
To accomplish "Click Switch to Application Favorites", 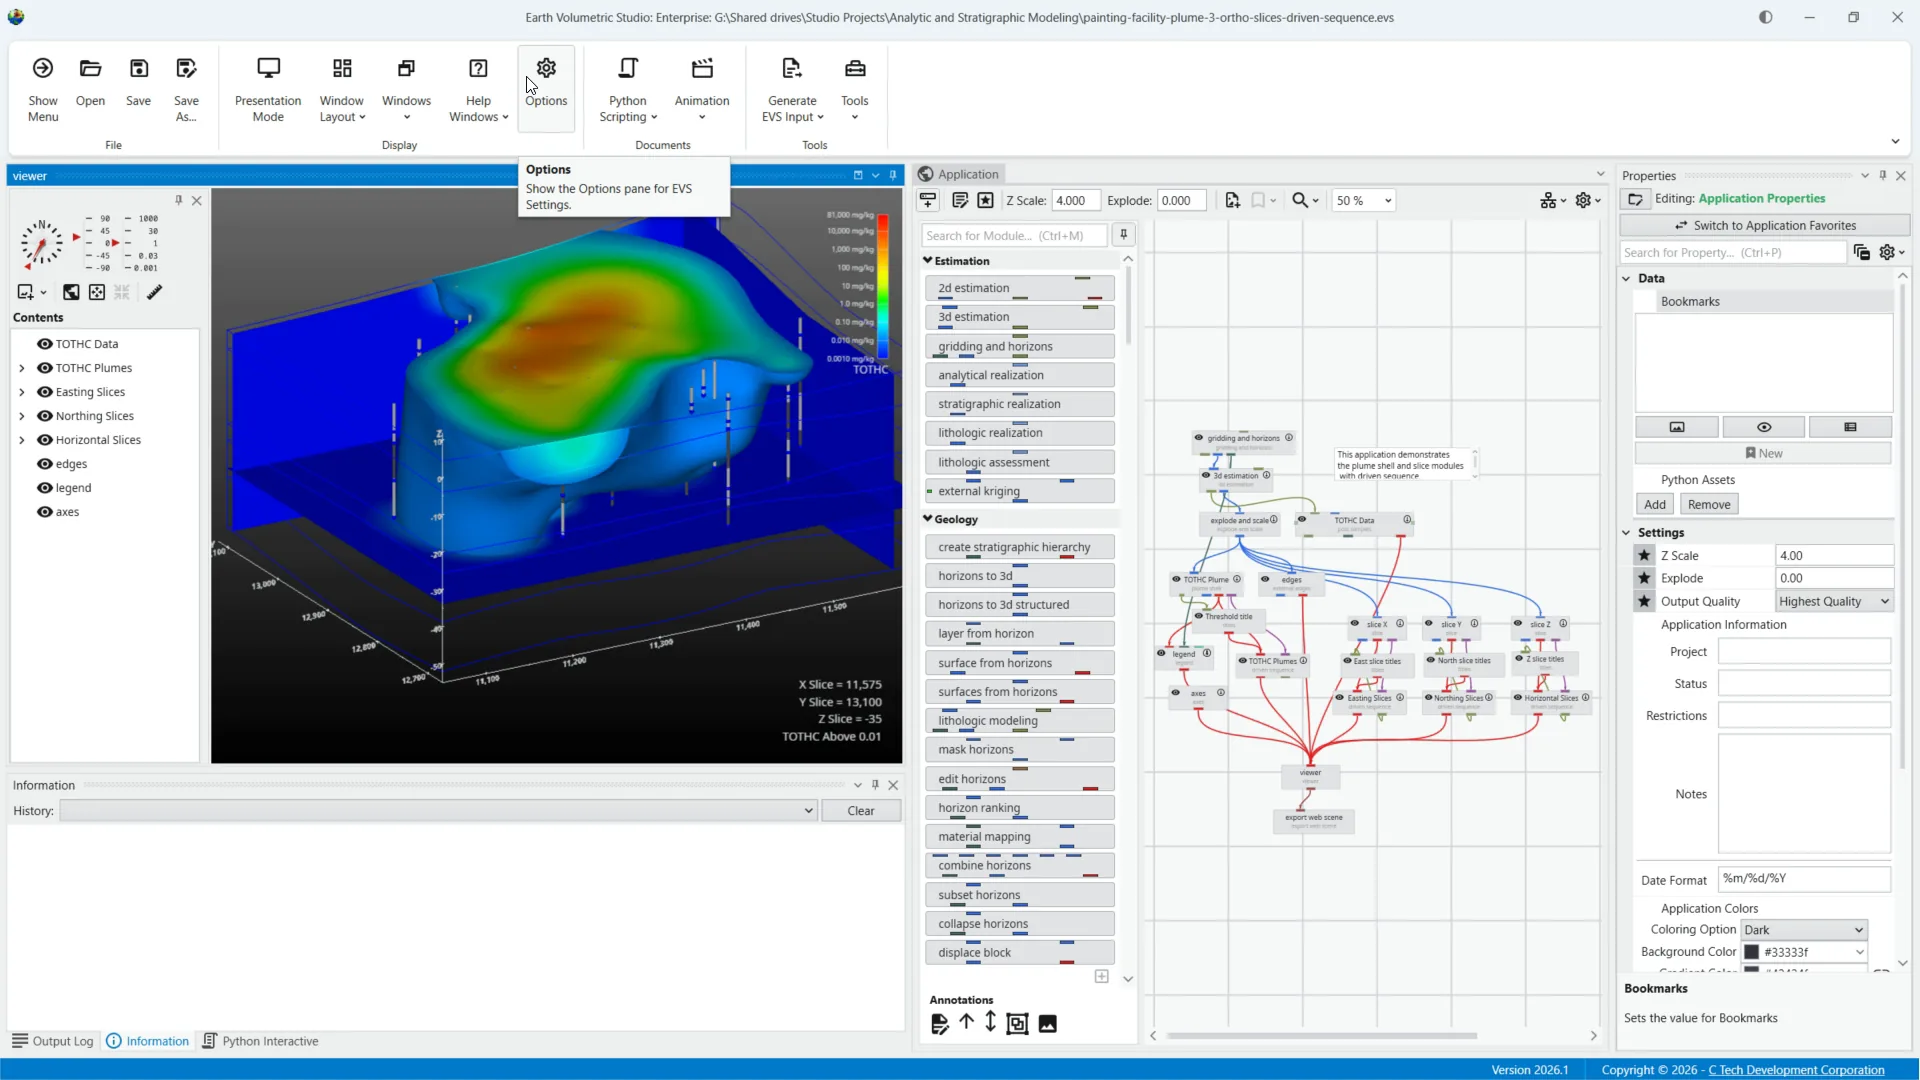I will point(1765,225).
